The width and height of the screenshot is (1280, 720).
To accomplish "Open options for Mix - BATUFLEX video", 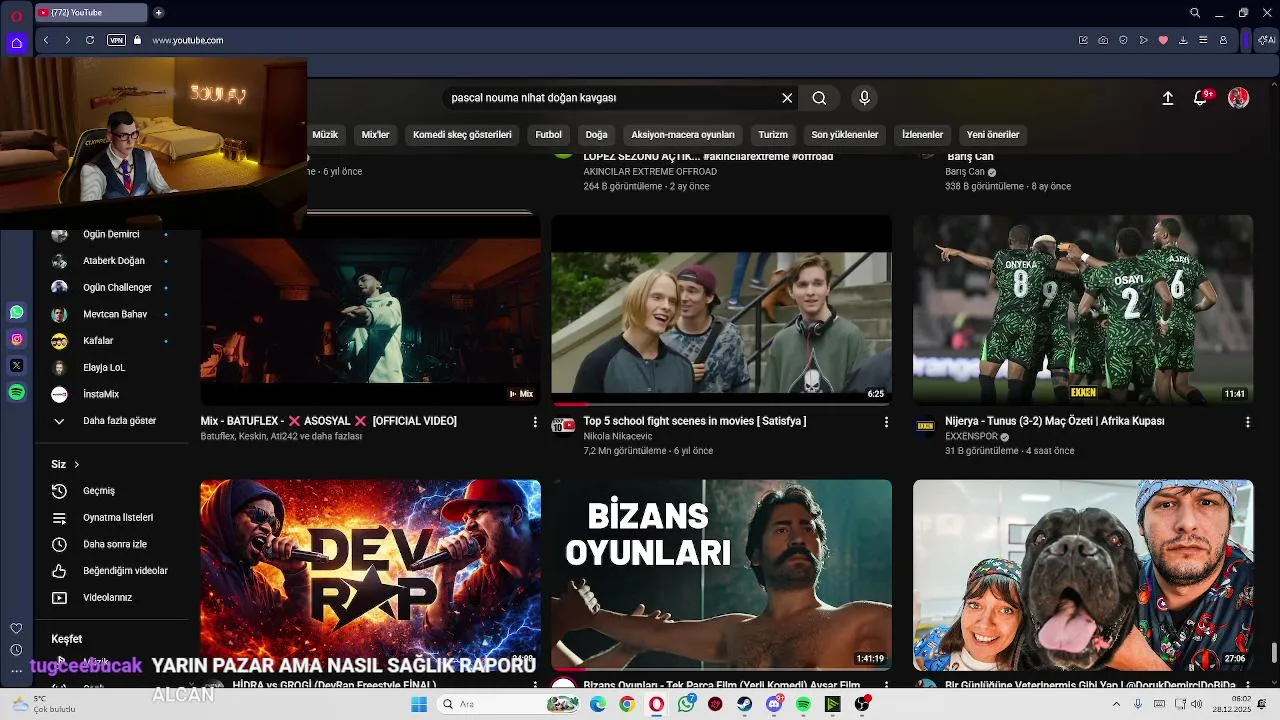I will (535, 422).
